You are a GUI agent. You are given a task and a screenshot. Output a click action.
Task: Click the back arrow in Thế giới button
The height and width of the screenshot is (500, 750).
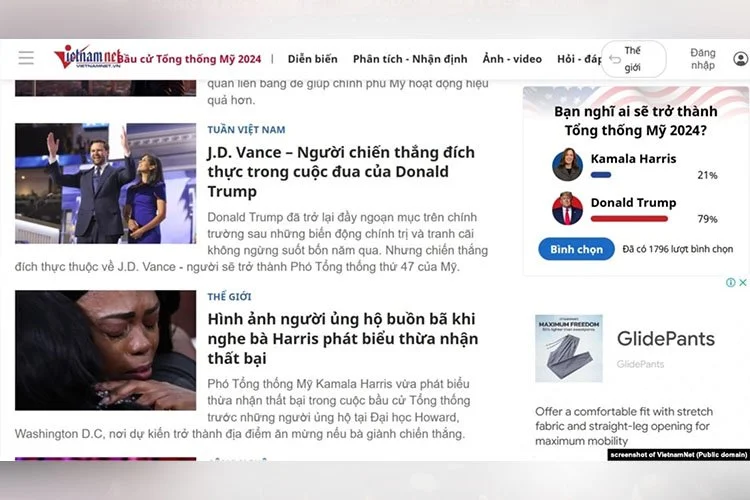click(615, 59)
